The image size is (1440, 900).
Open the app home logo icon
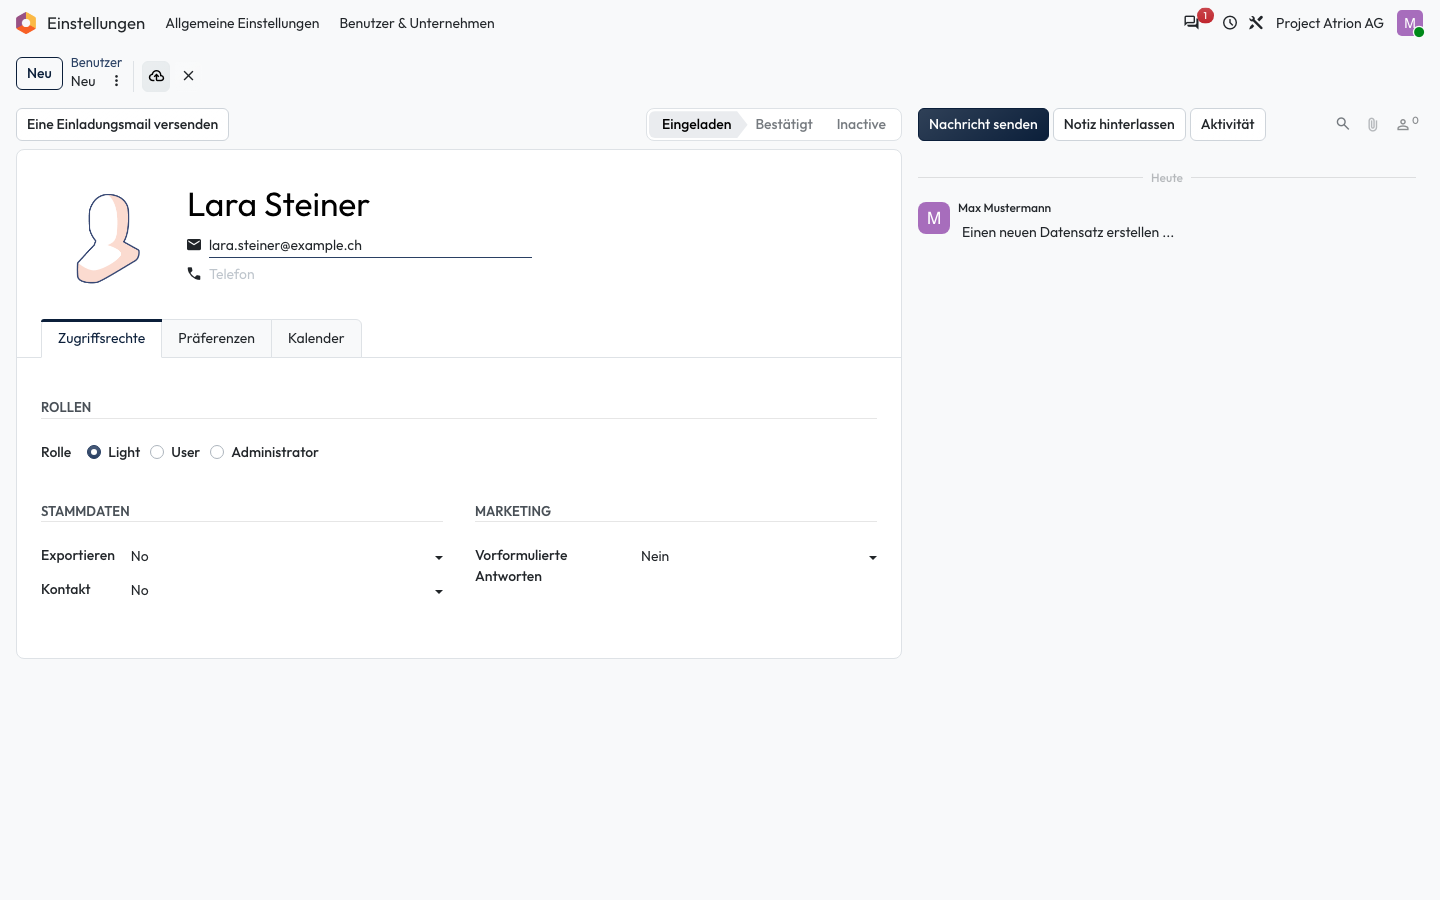pos(26,23)
